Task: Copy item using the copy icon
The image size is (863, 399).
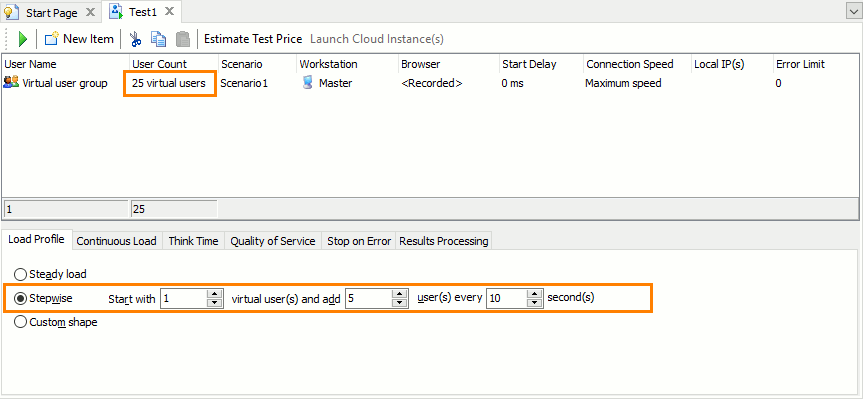Action: pos(159,39)
